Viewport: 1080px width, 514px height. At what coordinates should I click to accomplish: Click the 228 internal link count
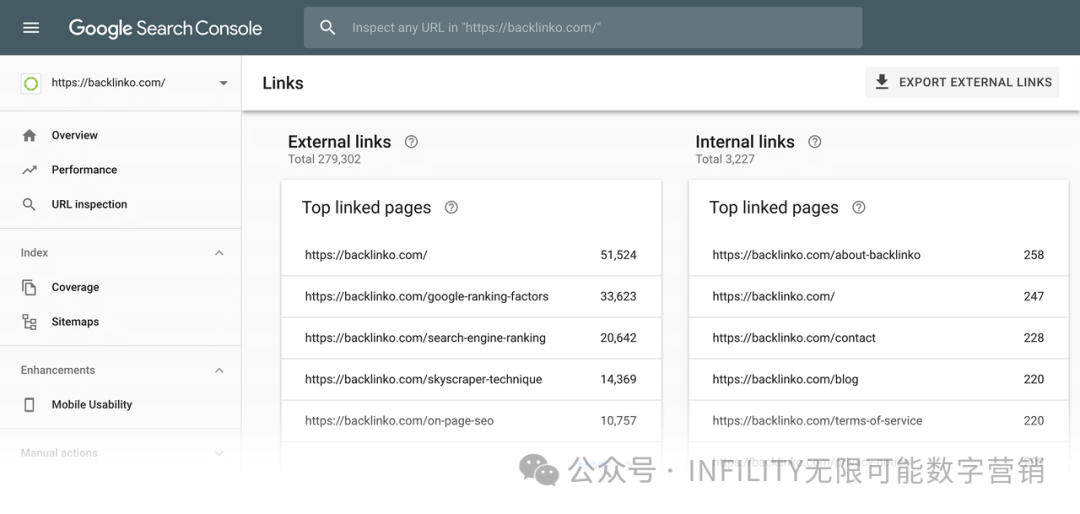click(x=1034, y=338)
